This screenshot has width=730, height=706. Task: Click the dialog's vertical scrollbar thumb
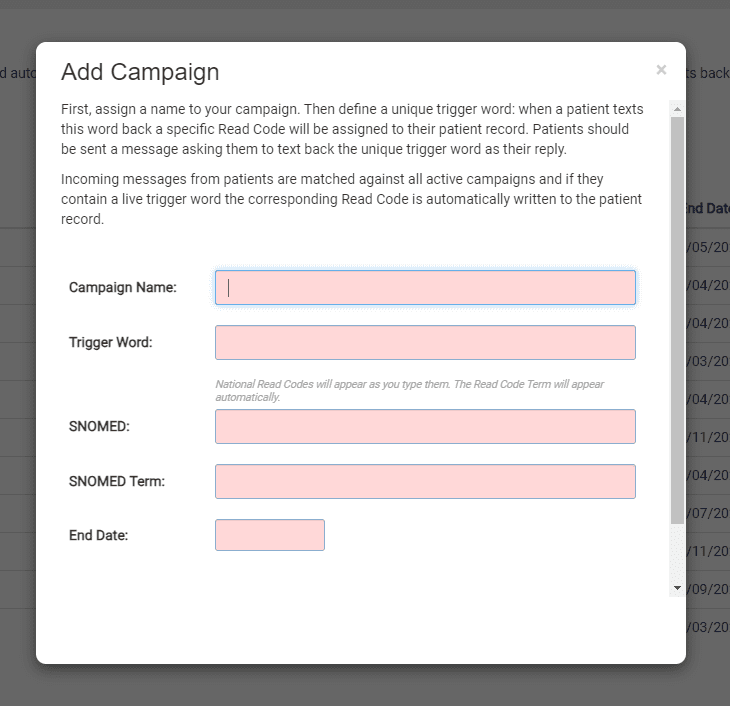(677, 320)
